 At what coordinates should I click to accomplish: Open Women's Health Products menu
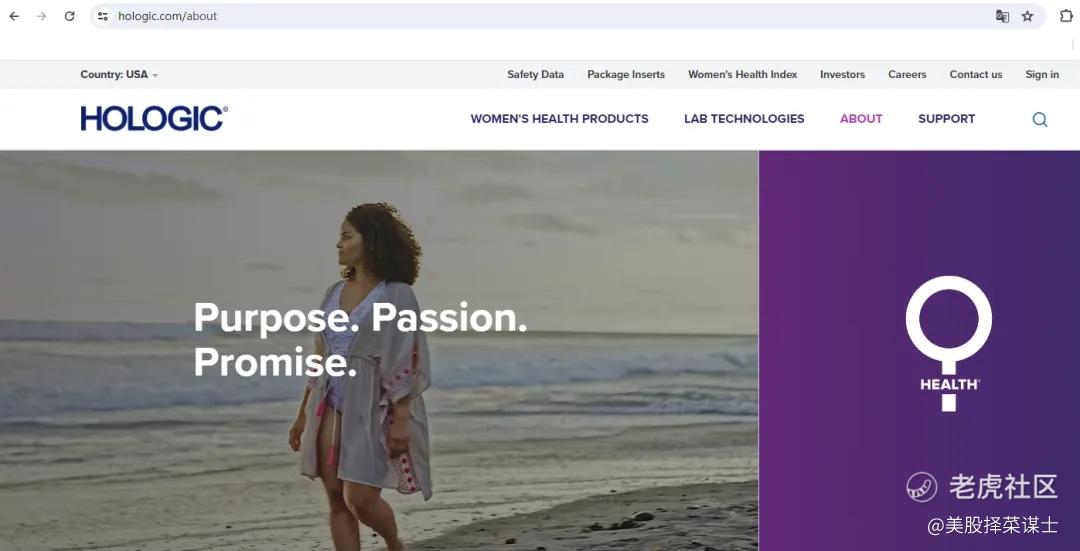(559, 118)
